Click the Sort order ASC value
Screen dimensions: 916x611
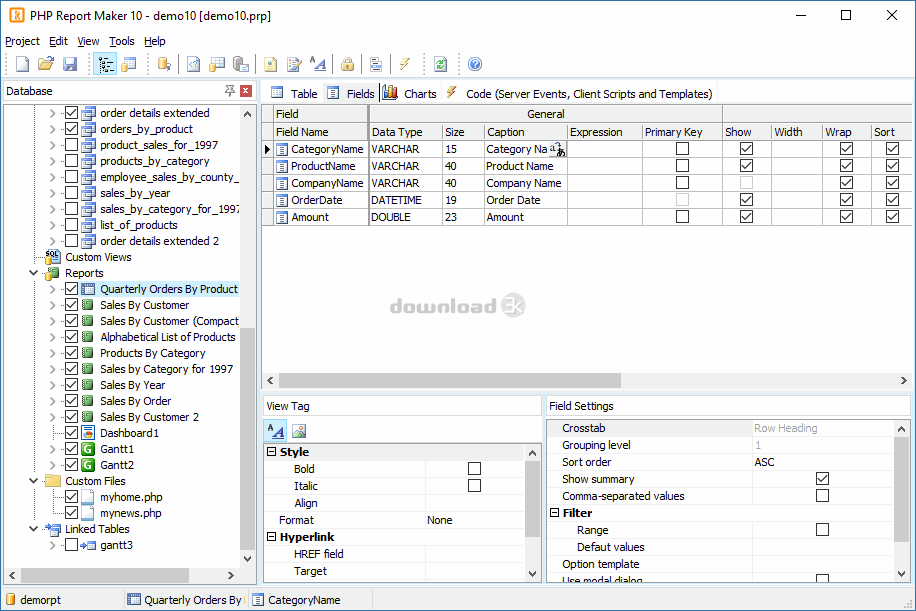823,462
